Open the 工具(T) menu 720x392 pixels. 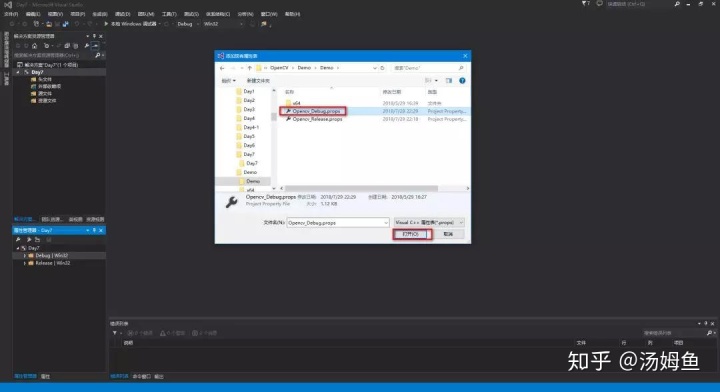[169, 14]
